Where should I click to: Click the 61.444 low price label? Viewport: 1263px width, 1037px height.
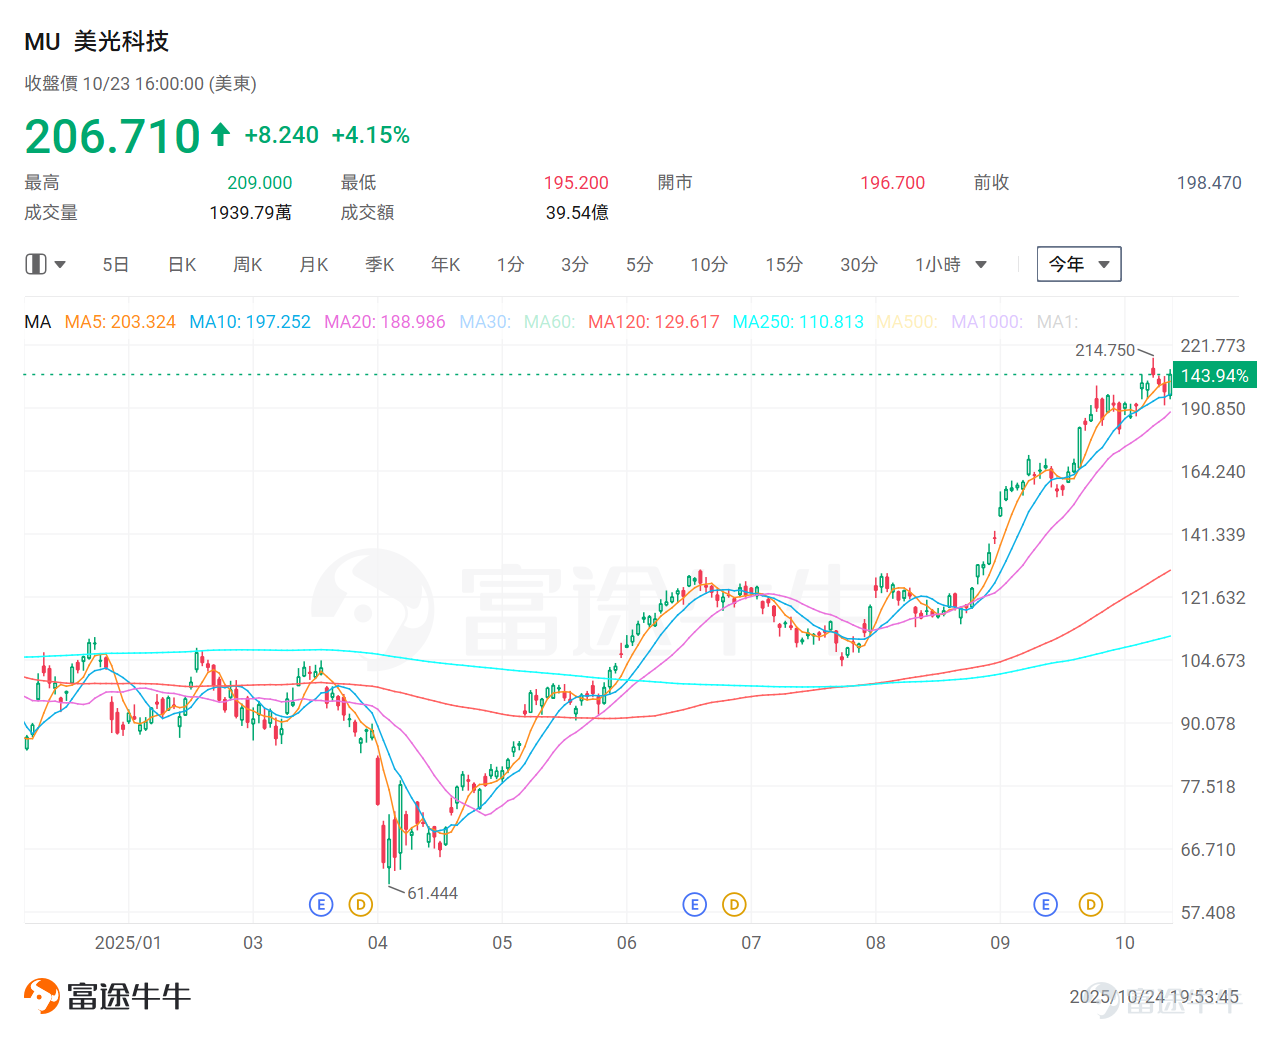point(433,893)
